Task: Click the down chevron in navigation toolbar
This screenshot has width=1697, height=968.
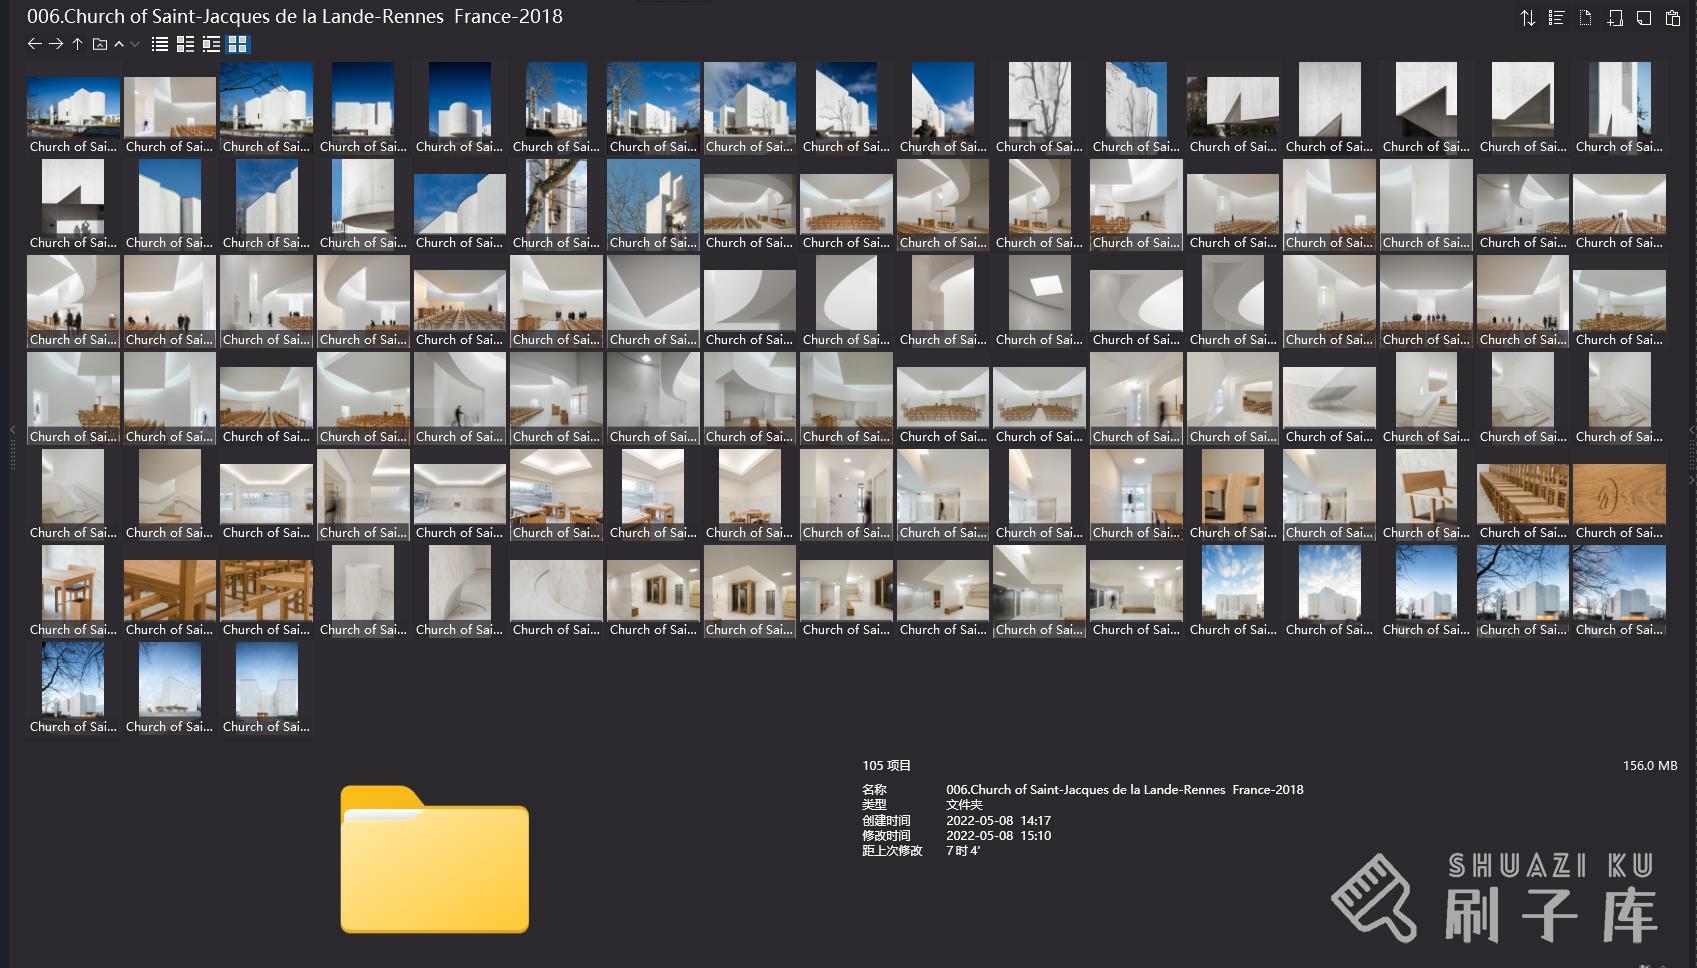Action: pyautogui.click(x=135, y=44)
